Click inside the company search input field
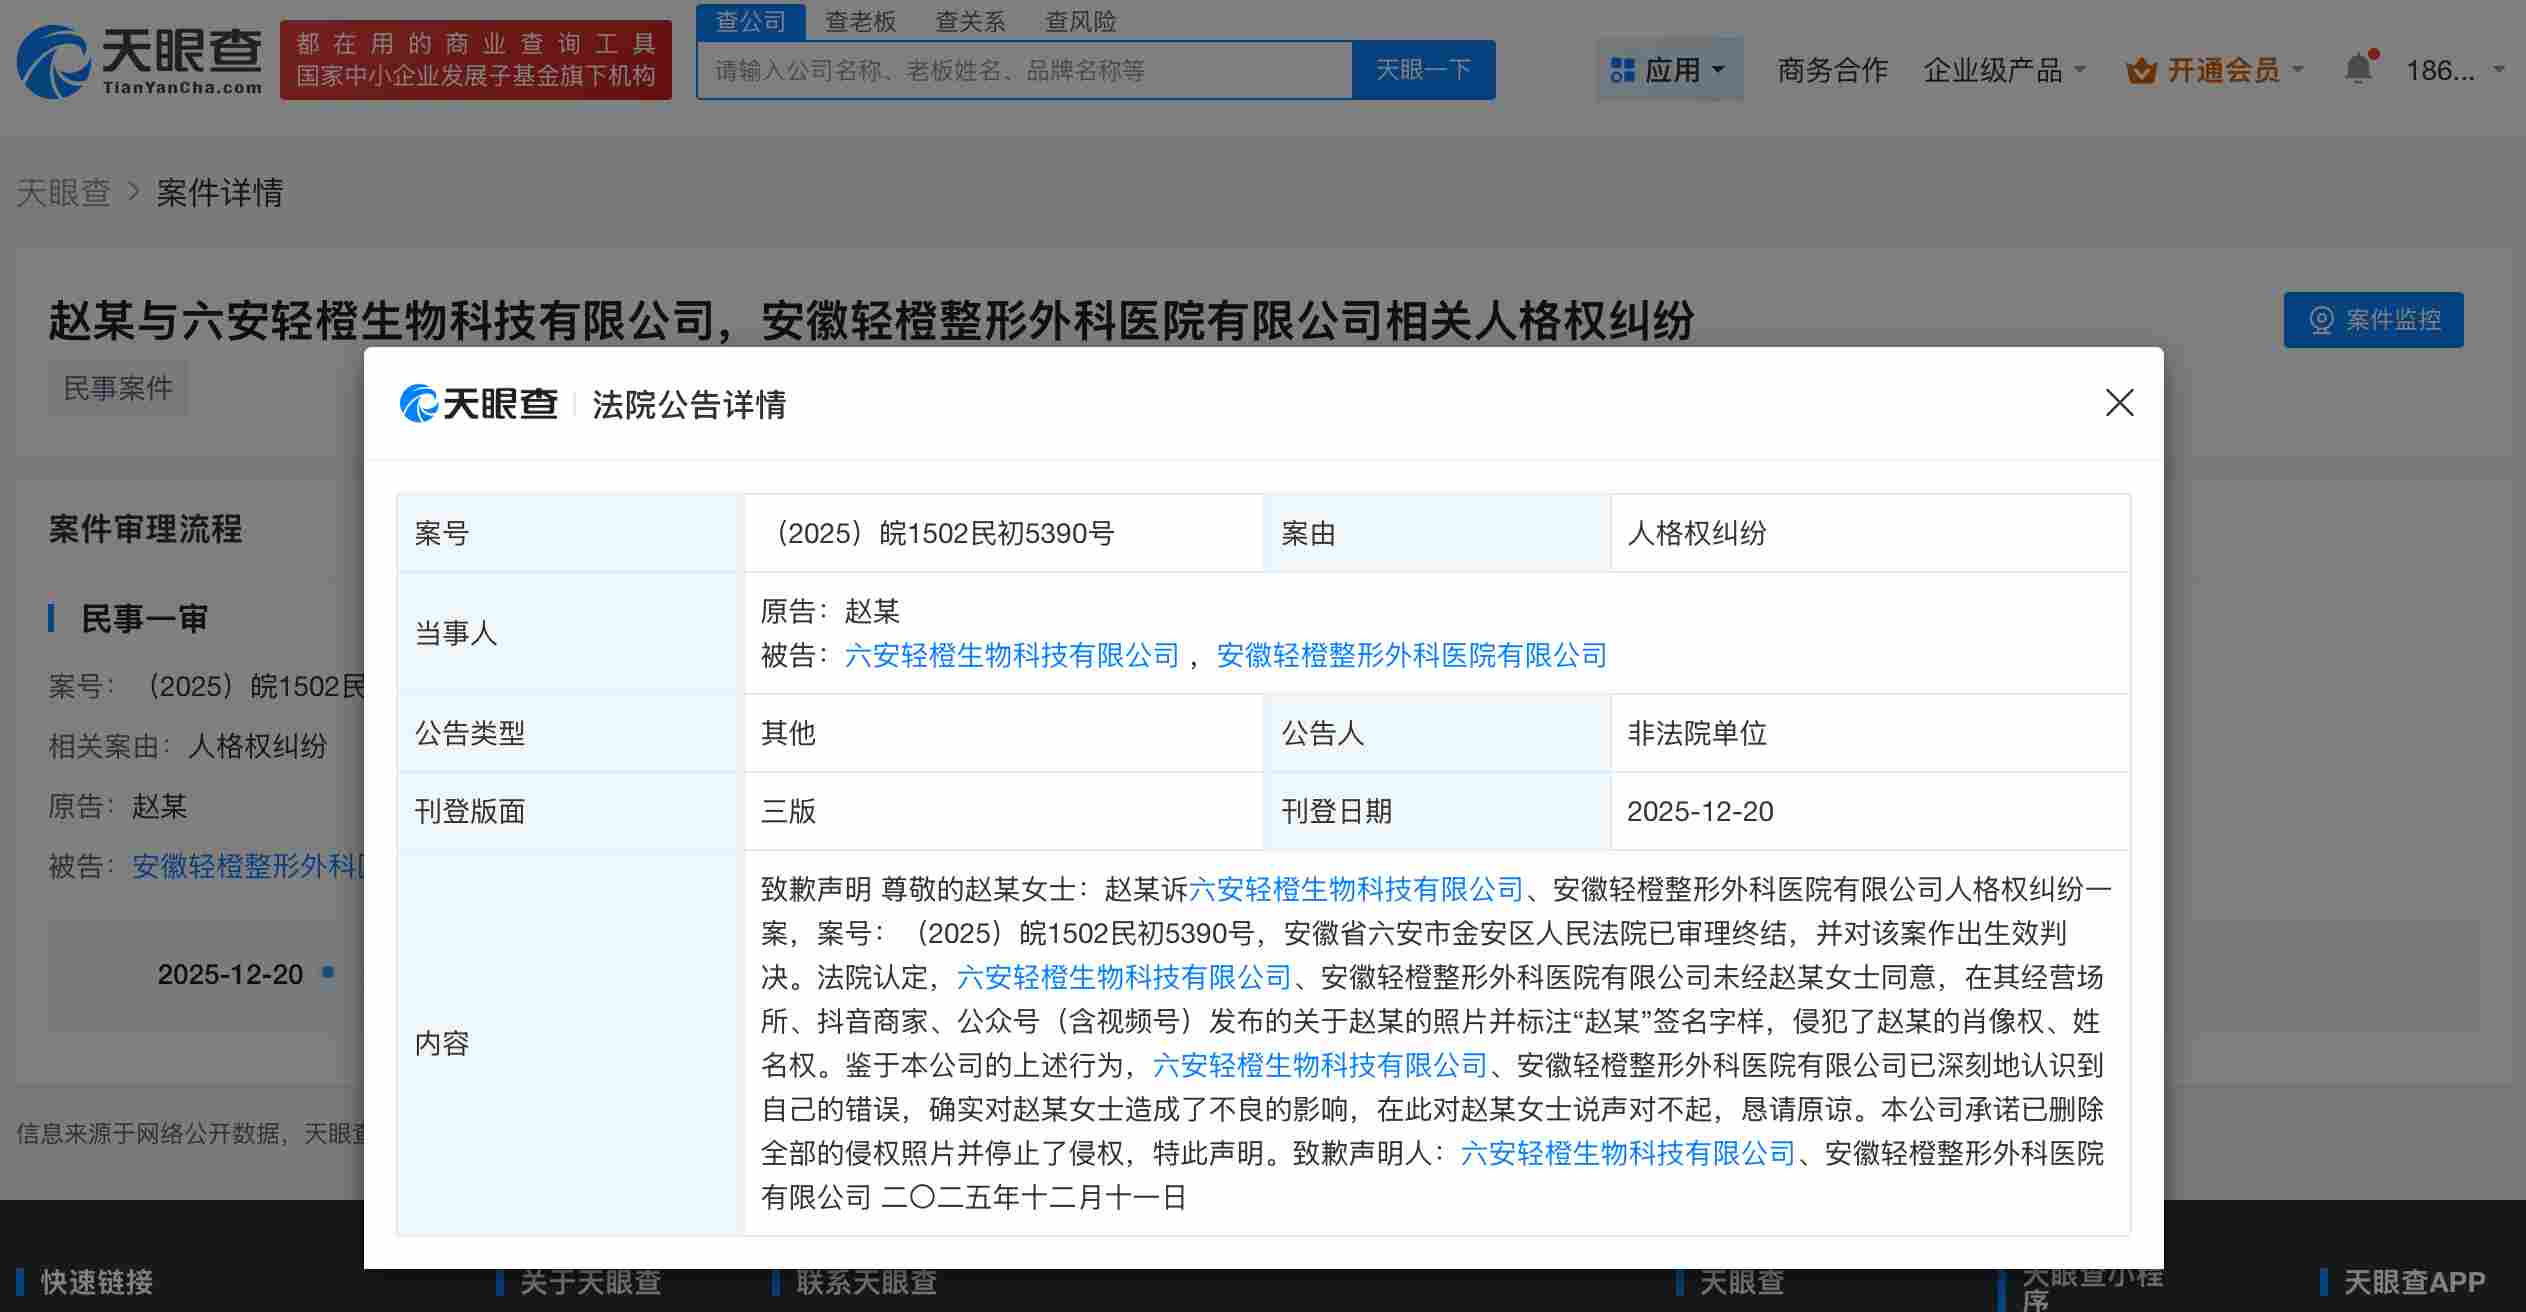Viewport: 2526px width, 1312px height. 1020,69
